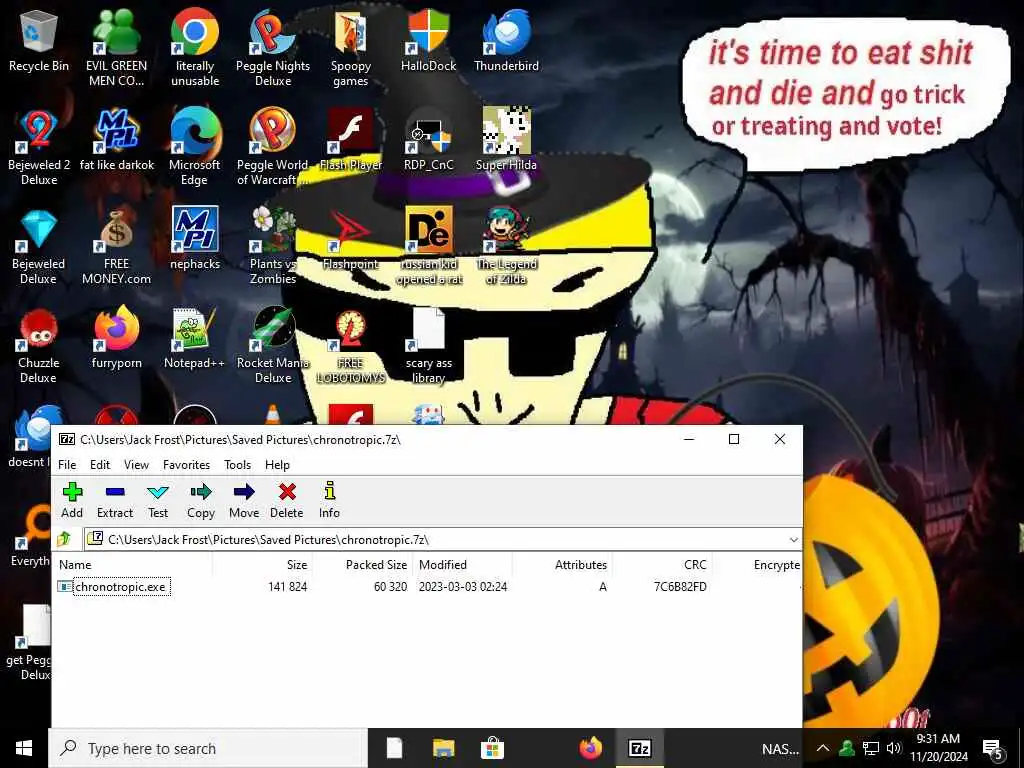The width and height of the screenshot is (1024, 768).
Task: Open the Windows Start button
Action: click(24, 748)
